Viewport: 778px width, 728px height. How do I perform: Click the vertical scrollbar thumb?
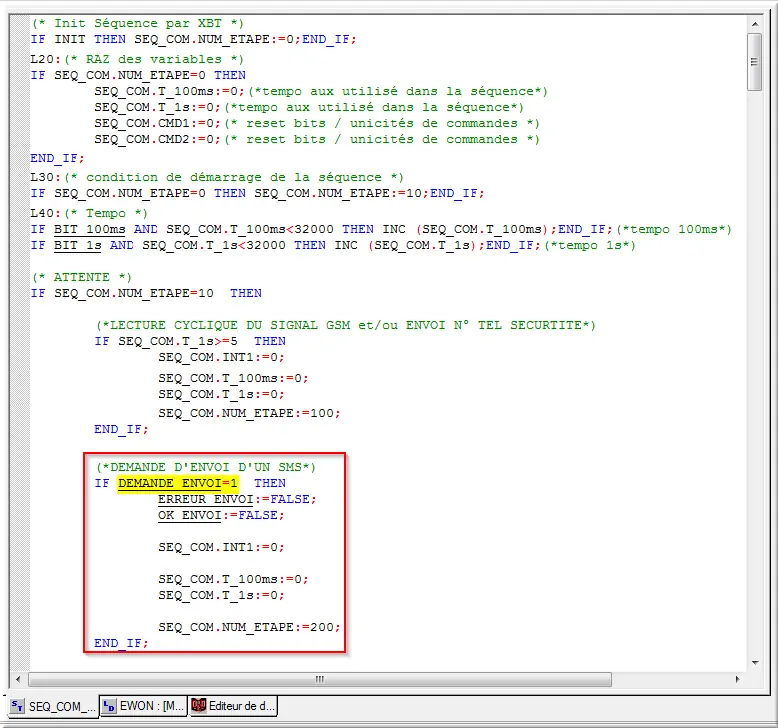pos(755,62)
